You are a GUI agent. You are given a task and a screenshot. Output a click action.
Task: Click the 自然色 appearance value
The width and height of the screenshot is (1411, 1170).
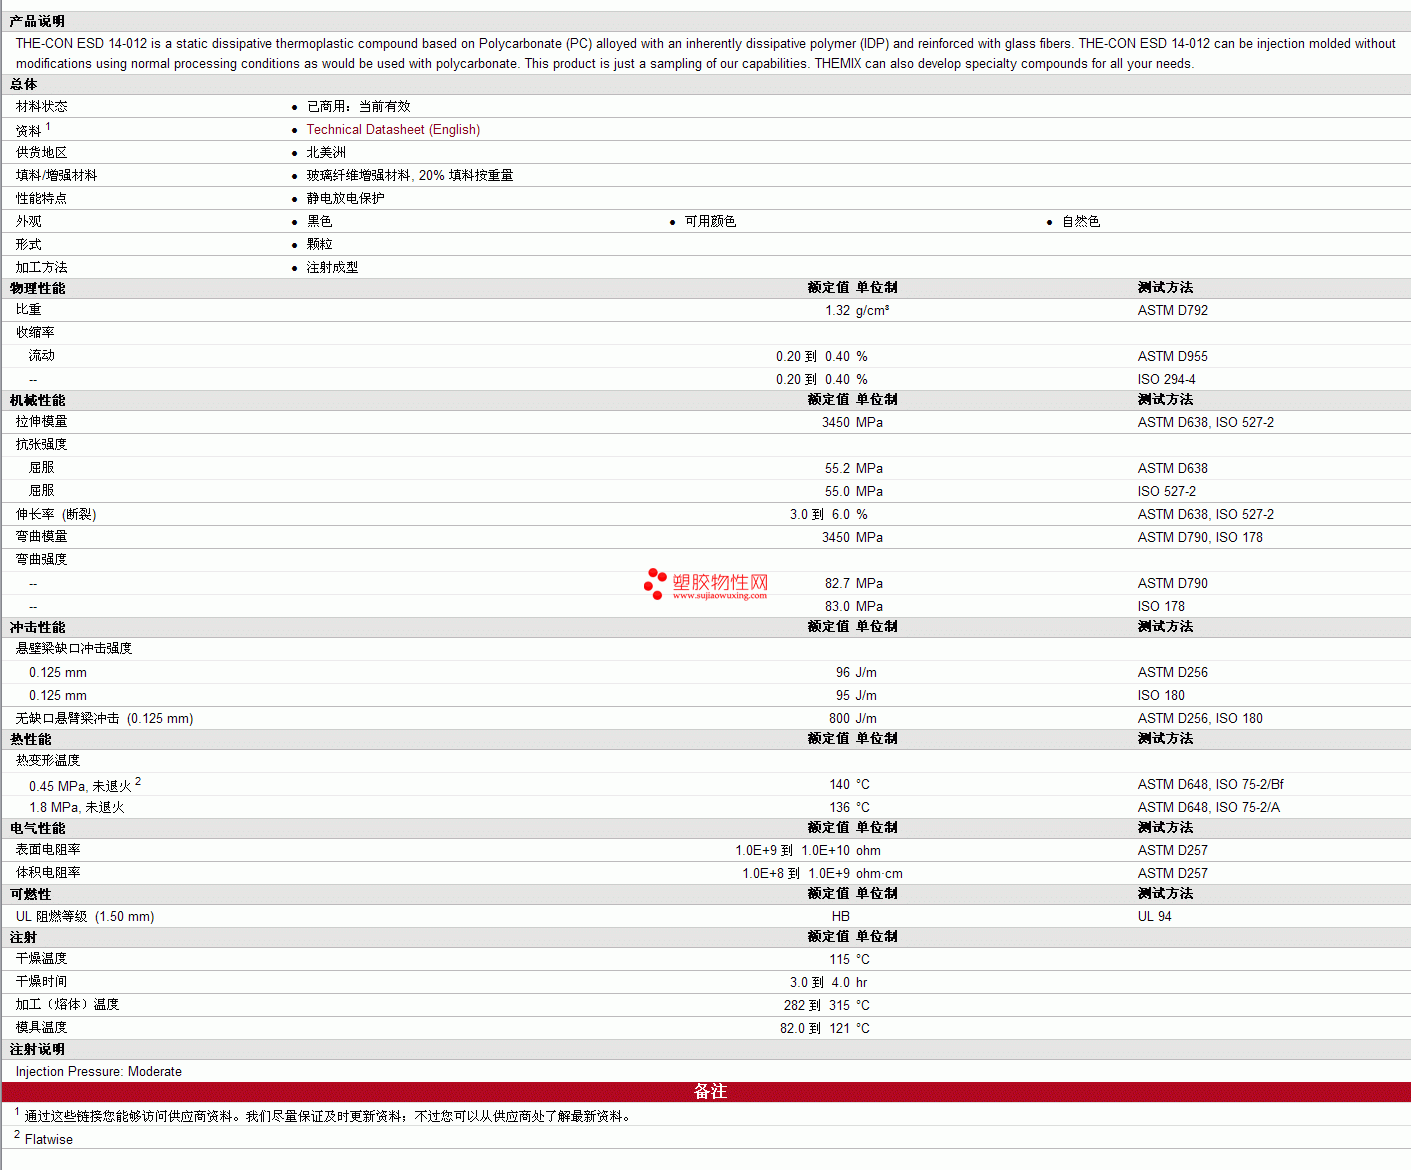click(x=1081, y=221)
